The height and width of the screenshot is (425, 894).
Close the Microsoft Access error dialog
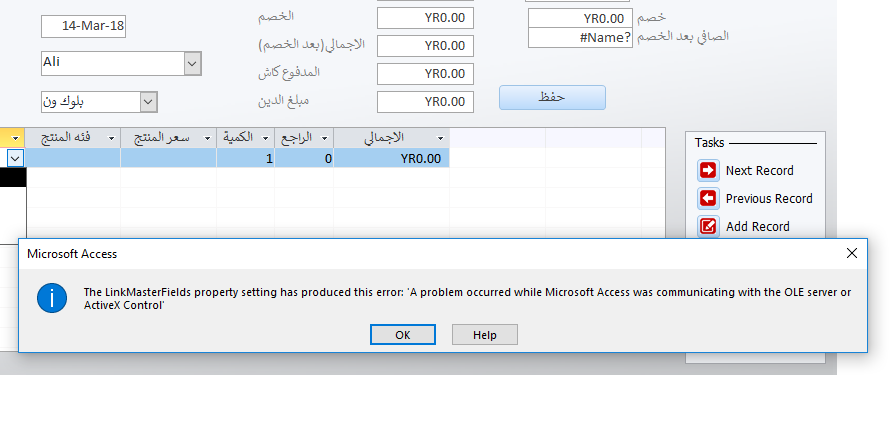tap(851, 253)
